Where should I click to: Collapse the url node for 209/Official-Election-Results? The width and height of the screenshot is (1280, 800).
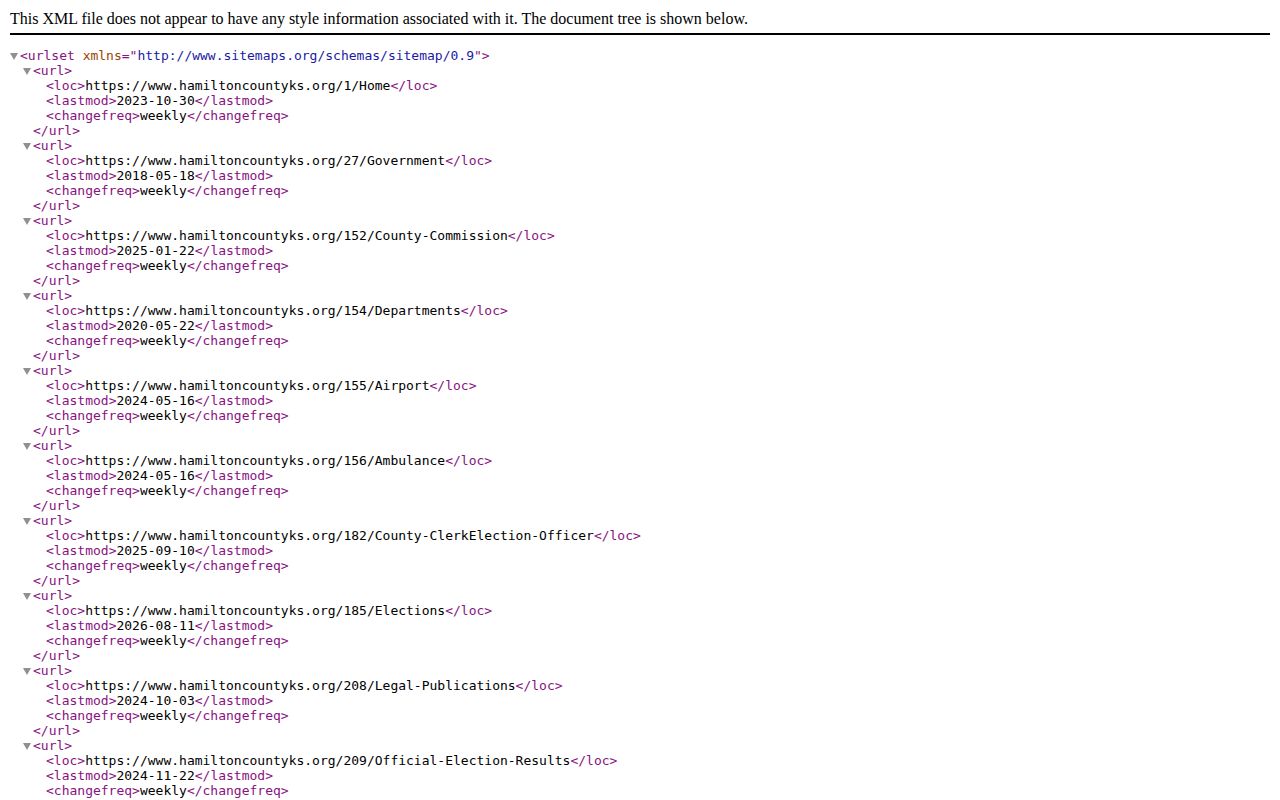point(28,746)
